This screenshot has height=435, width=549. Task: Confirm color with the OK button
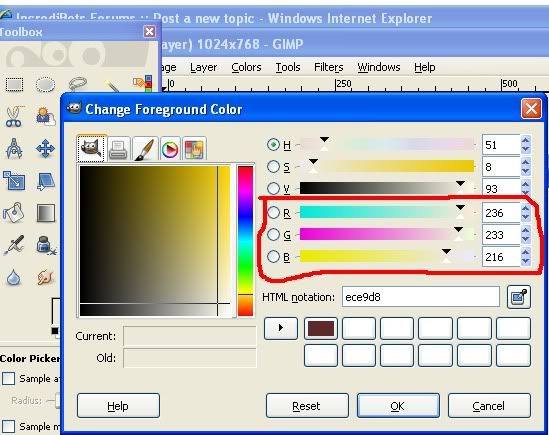point(398,406)
